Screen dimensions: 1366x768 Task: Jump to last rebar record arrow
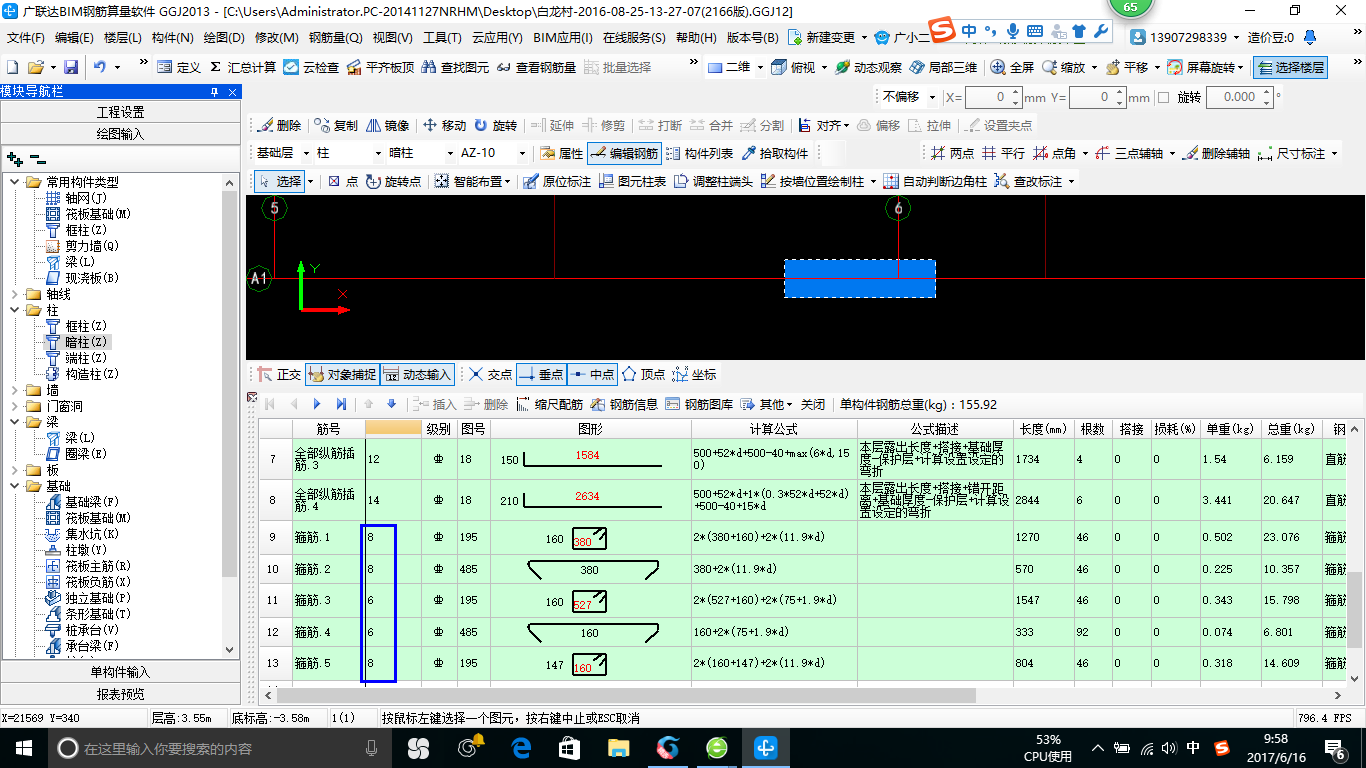(x=341, y=404)
